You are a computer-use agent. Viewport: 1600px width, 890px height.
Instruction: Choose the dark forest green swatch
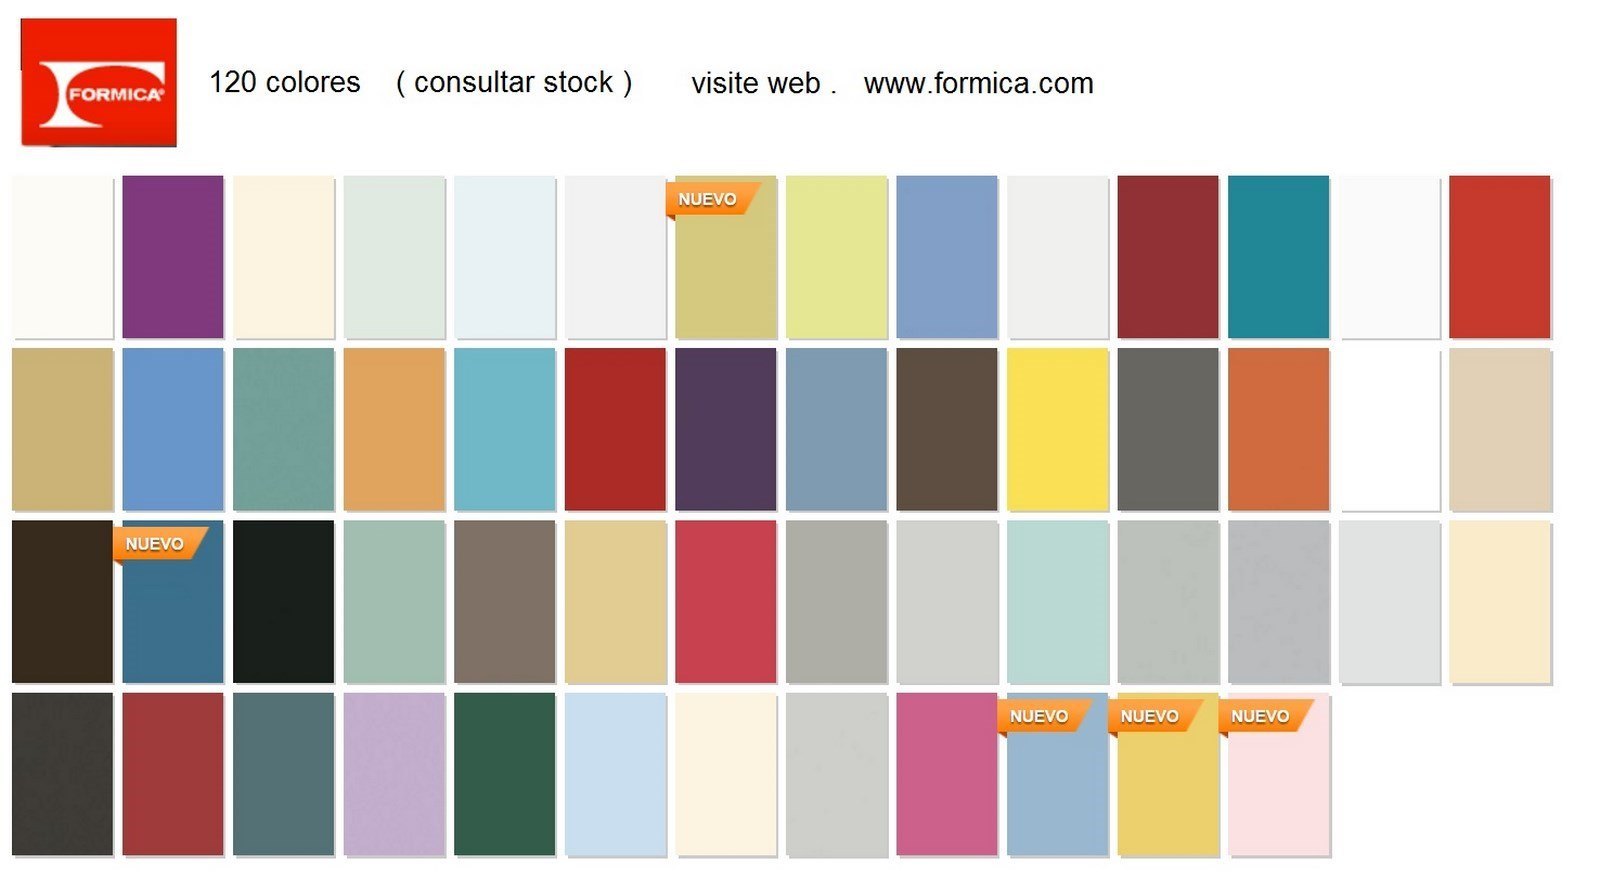504,774
